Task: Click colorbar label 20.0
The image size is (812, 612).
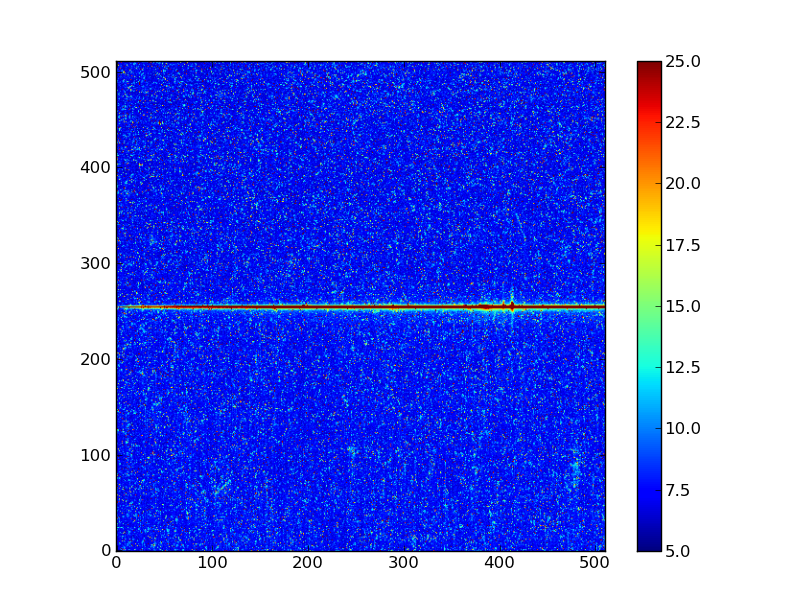Action: [x=683, y=184]
